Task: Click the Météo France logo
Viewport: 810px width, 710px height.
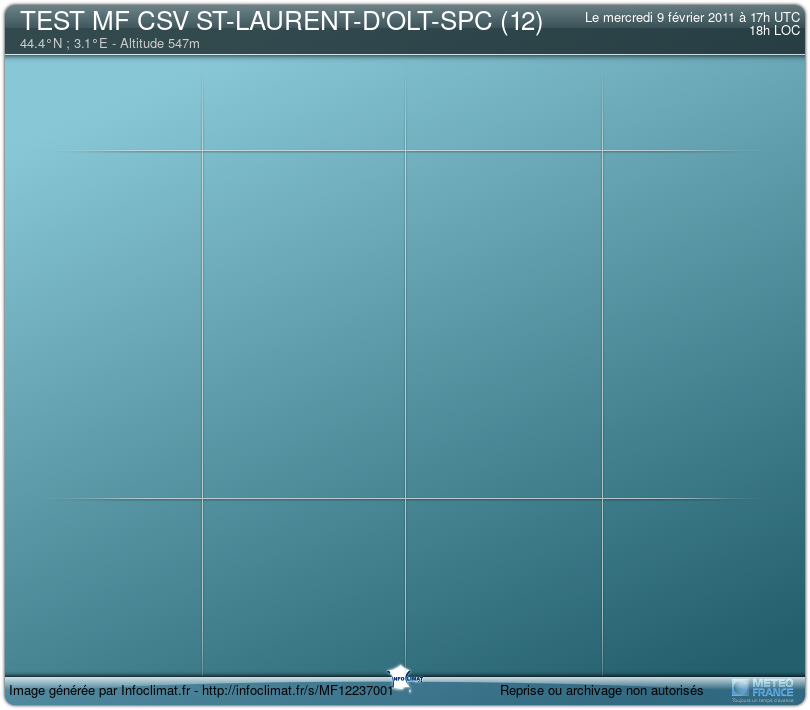Action: pos(763,688)
